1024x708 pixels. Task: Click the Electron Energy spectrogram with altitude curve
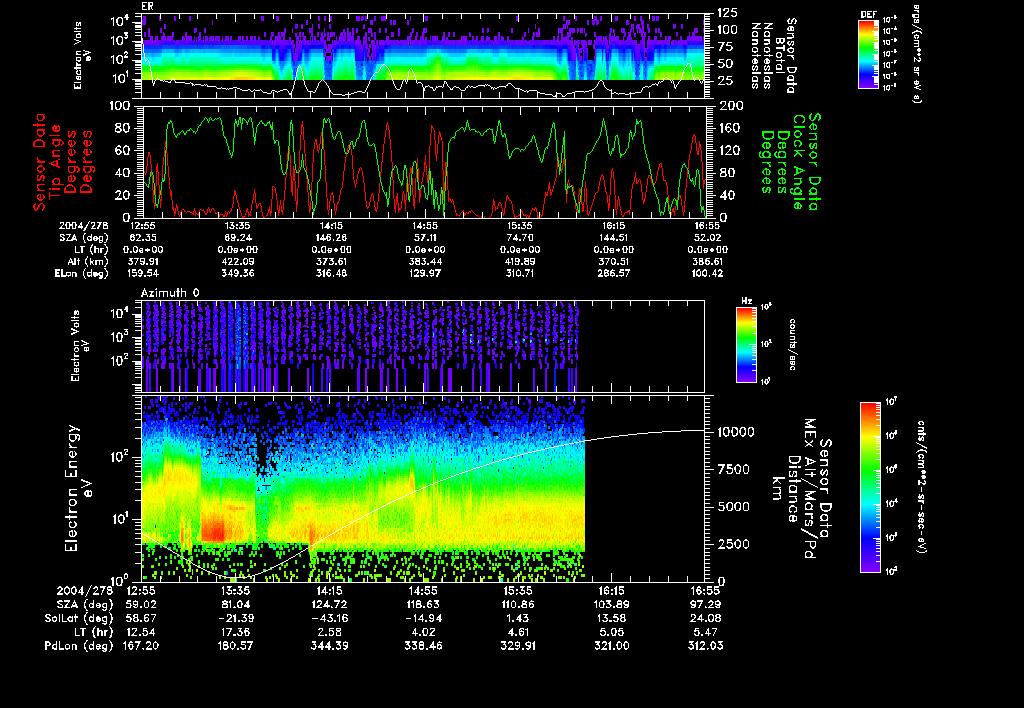coord(423,489)
